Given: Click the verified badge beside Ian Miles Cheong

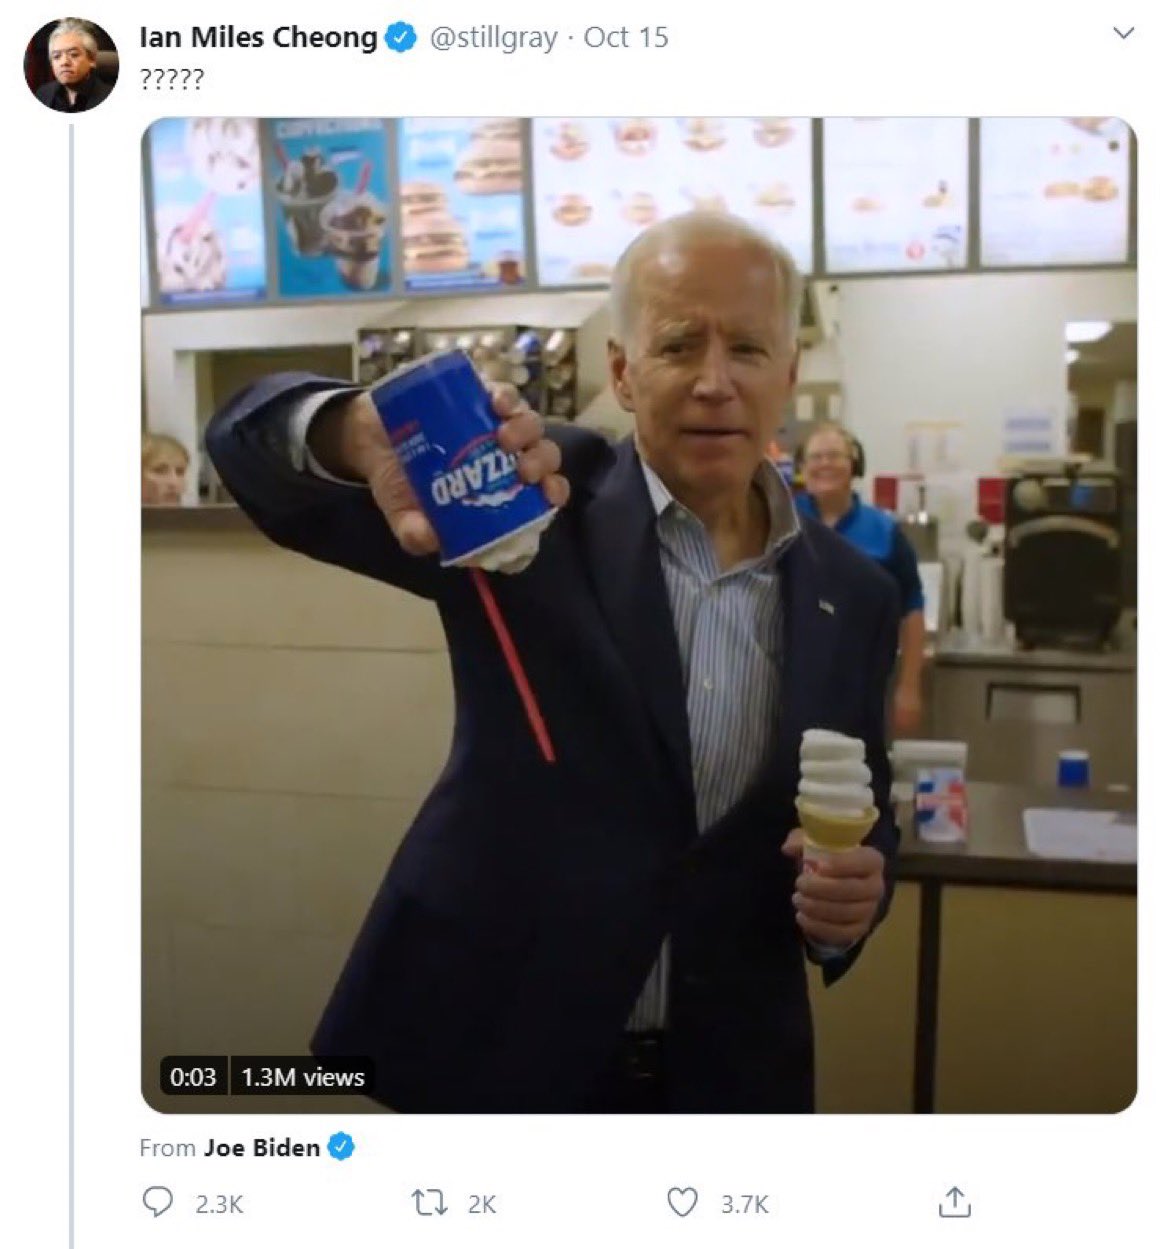Looking at the screenshot, I should tap(402, 38).
